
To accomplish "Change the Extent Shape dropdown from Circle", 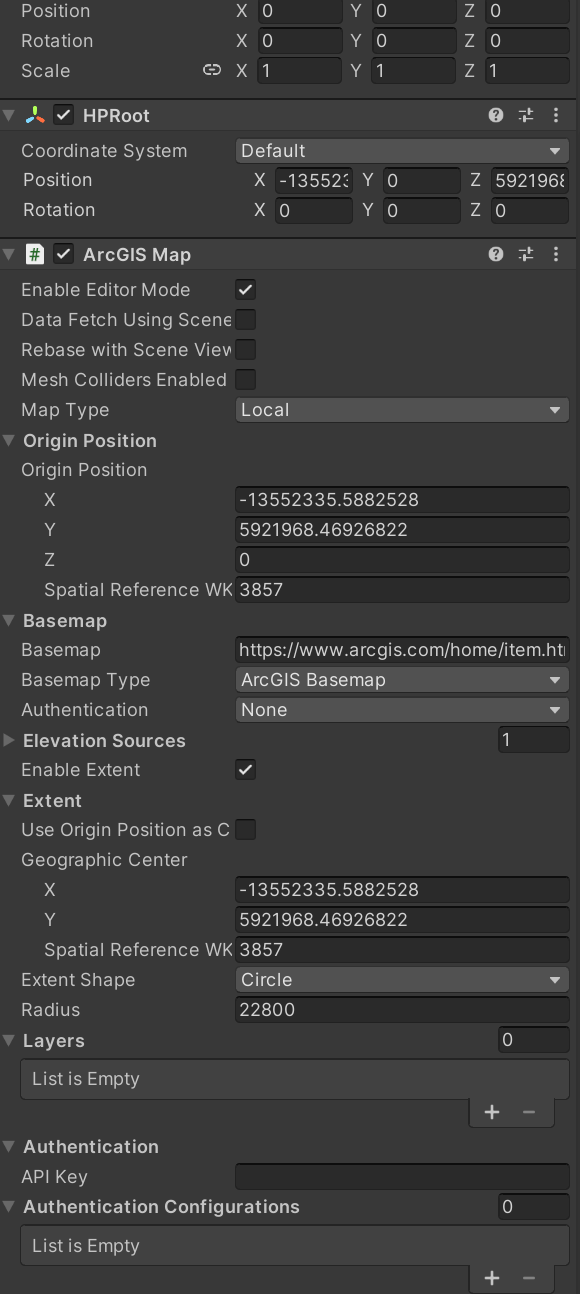I will pyautogui.click(x=402, y=980).
